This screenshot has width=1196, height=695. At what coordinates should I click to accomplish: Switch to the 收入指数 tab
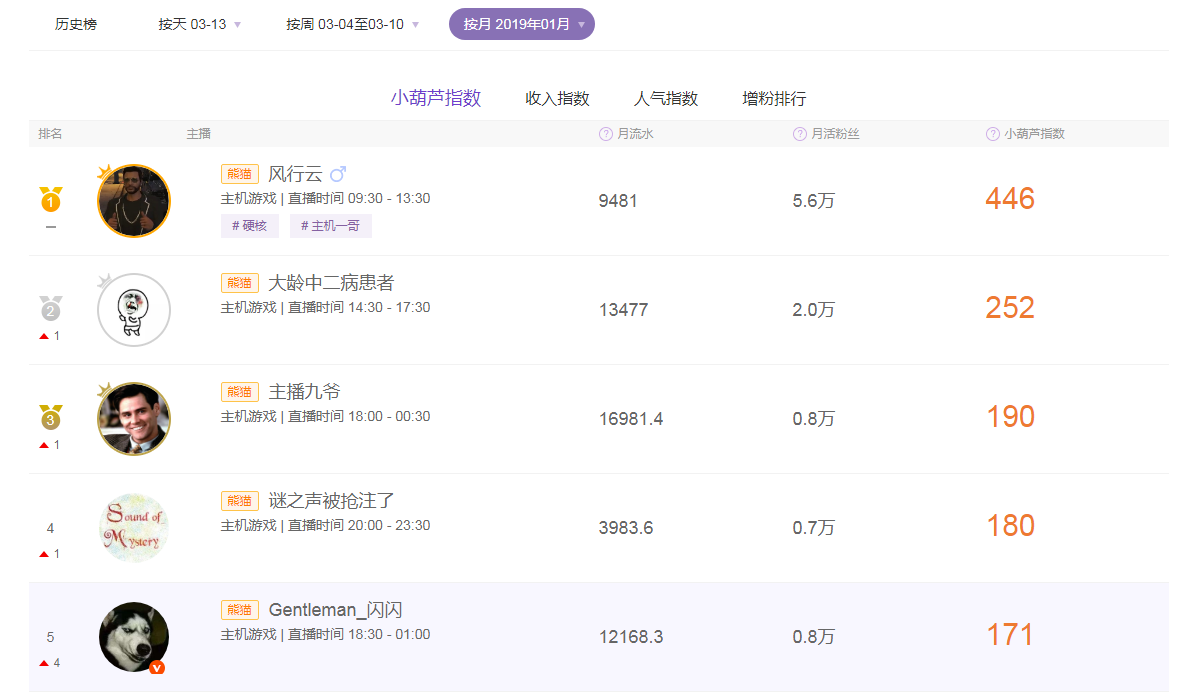(x=557, y=98)
